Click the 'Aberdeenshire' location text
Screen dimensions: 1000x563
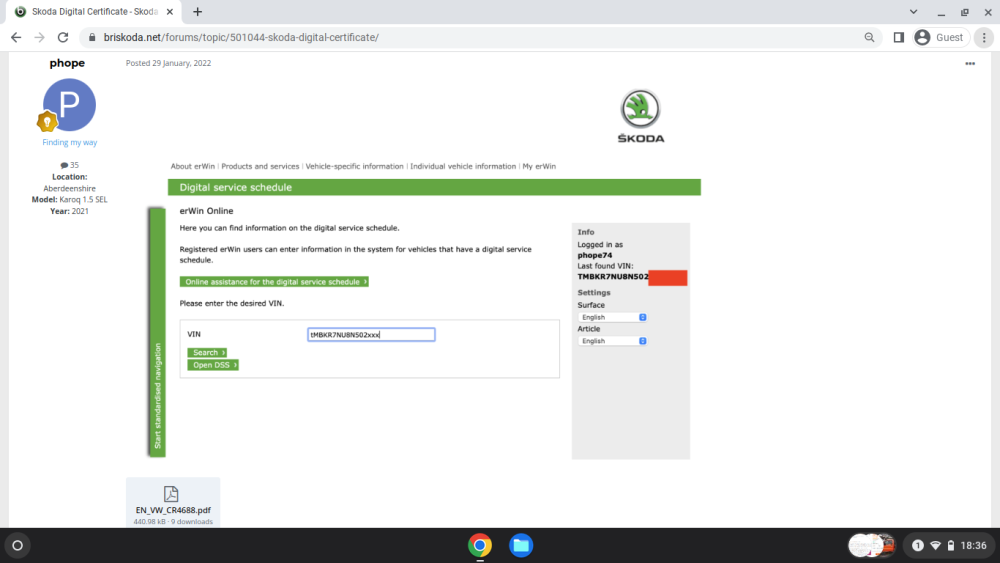(70, 189)
